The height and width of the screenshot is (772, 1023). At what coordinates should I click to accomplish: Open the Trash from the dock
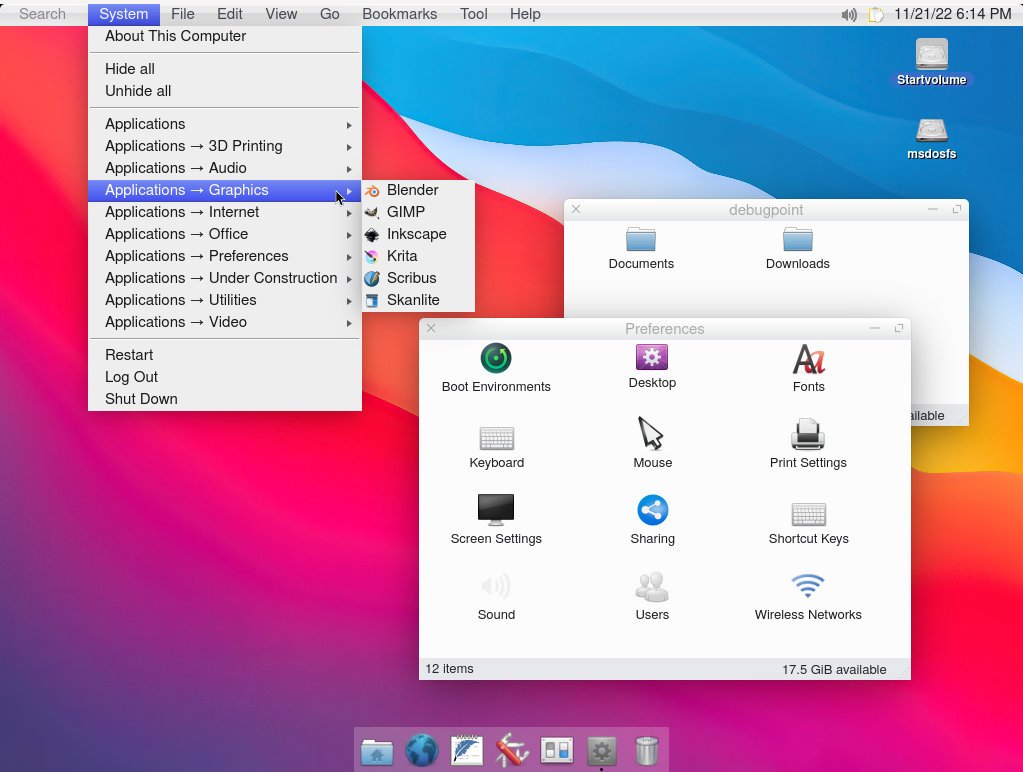click(x=646, y=749)
